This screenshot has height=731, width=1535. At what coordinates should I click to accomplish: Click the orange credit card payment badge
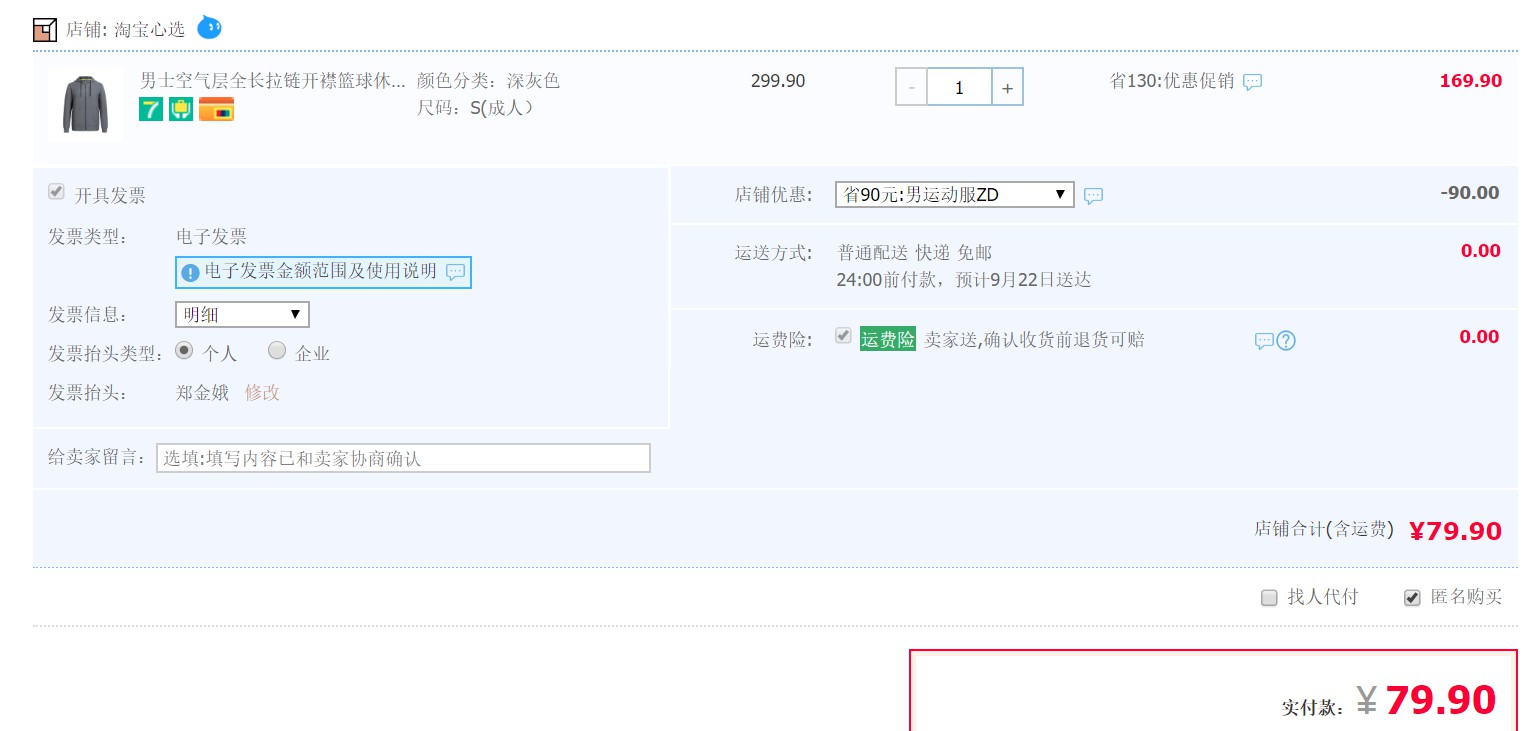[216, 109]
